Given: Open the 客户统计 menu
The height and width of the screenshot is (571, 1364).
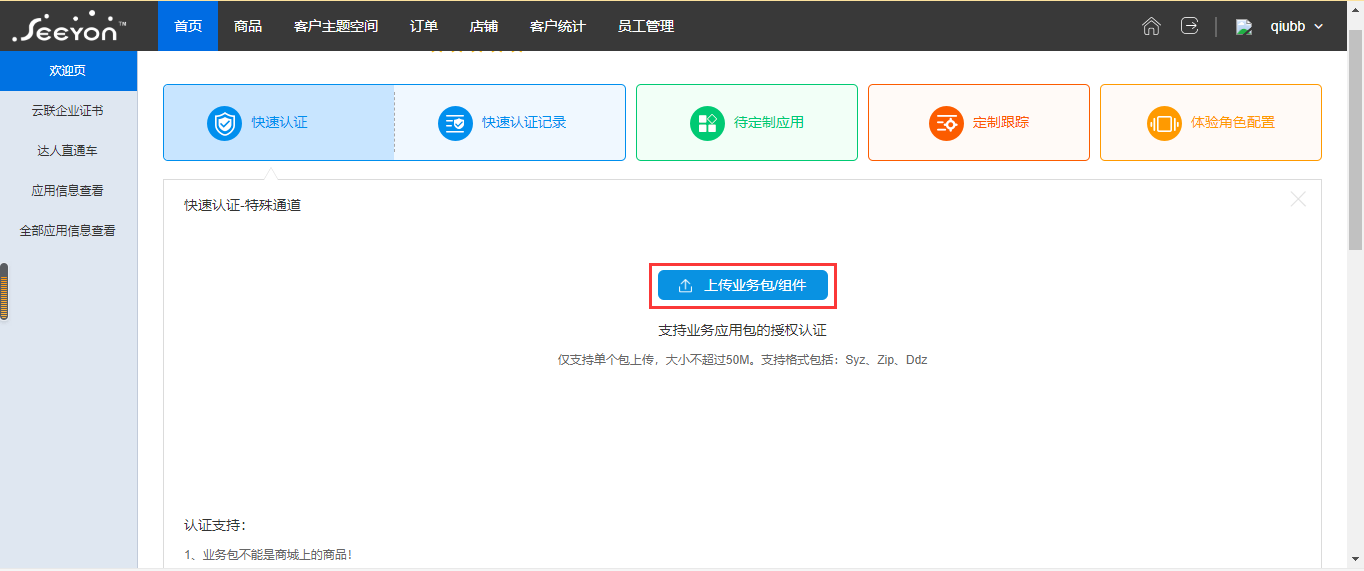Looking at the screenshot, I should pyautogui.click(x=558, y=26).
